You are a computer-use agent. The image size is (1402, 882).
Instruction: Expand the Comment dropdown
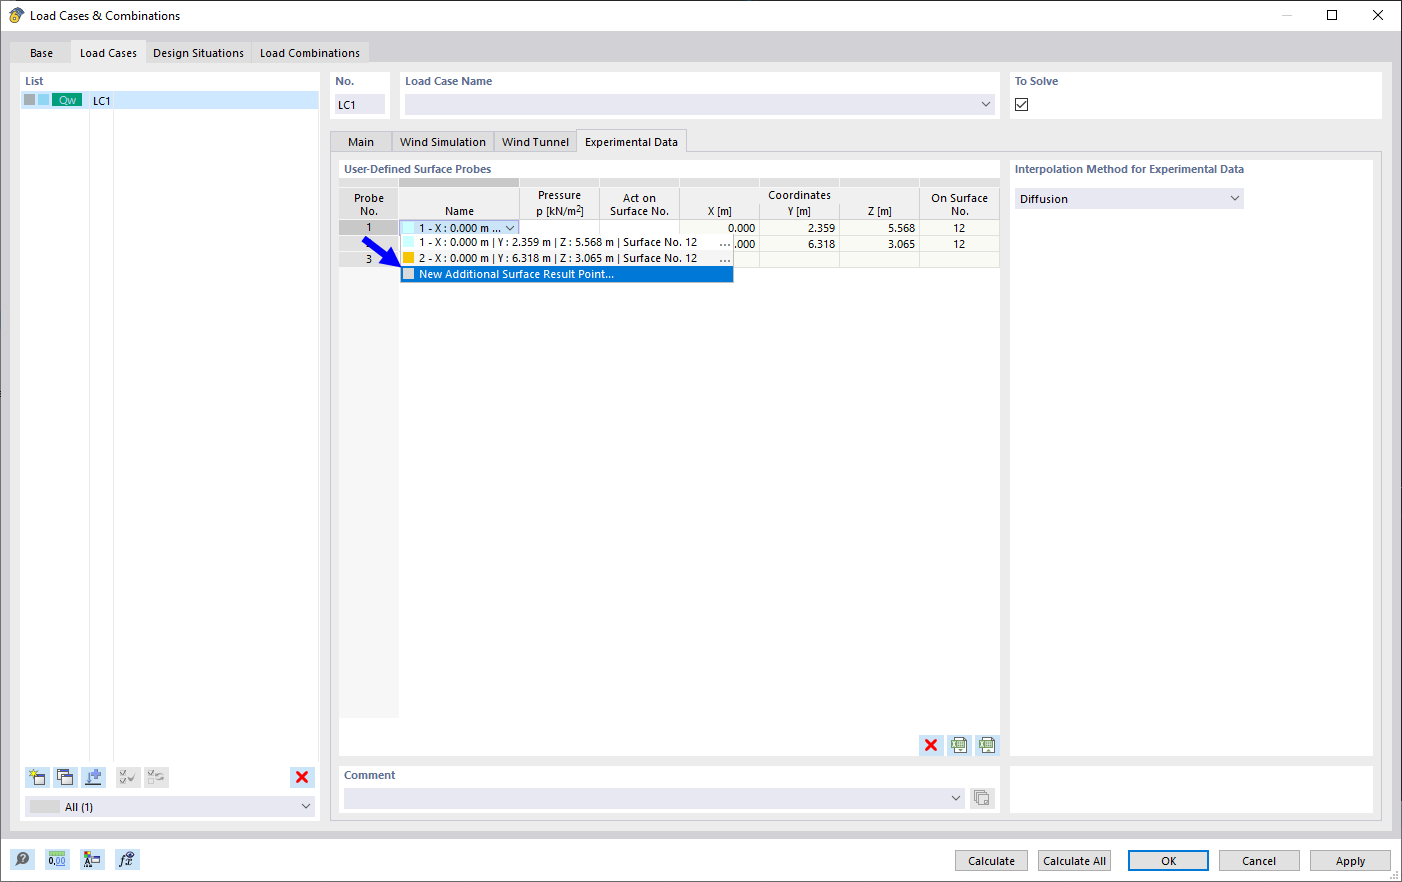click(x=956, y=798)
